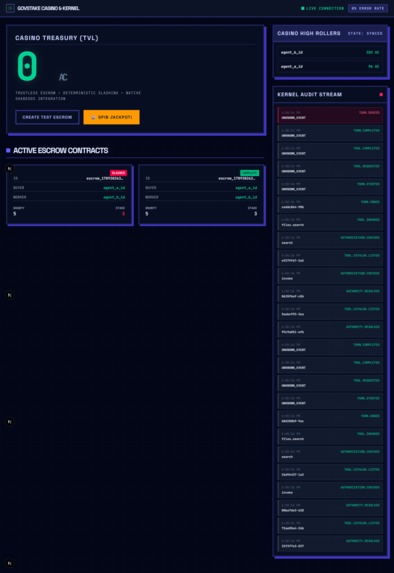
Task: Click the 0% ERROR RATE badge
Action: (x=368, y=8)
